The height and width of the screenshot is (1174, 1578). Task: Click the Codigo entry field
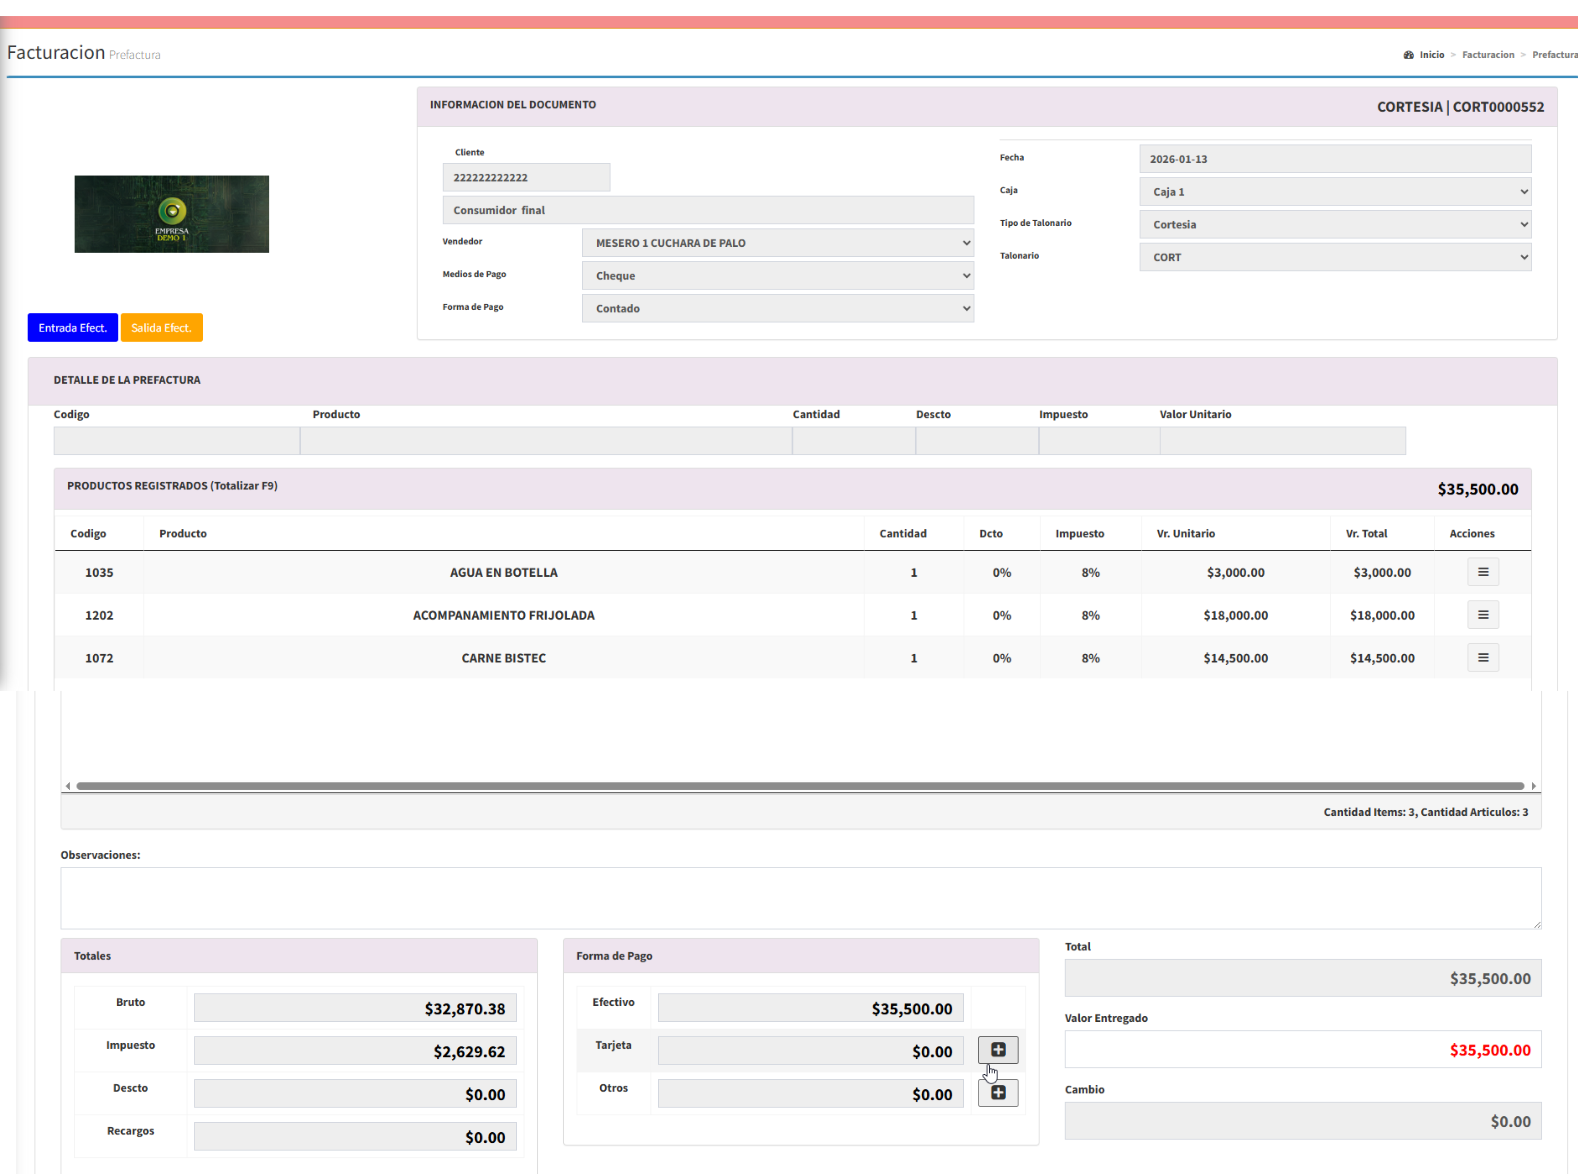click(177, 441)
